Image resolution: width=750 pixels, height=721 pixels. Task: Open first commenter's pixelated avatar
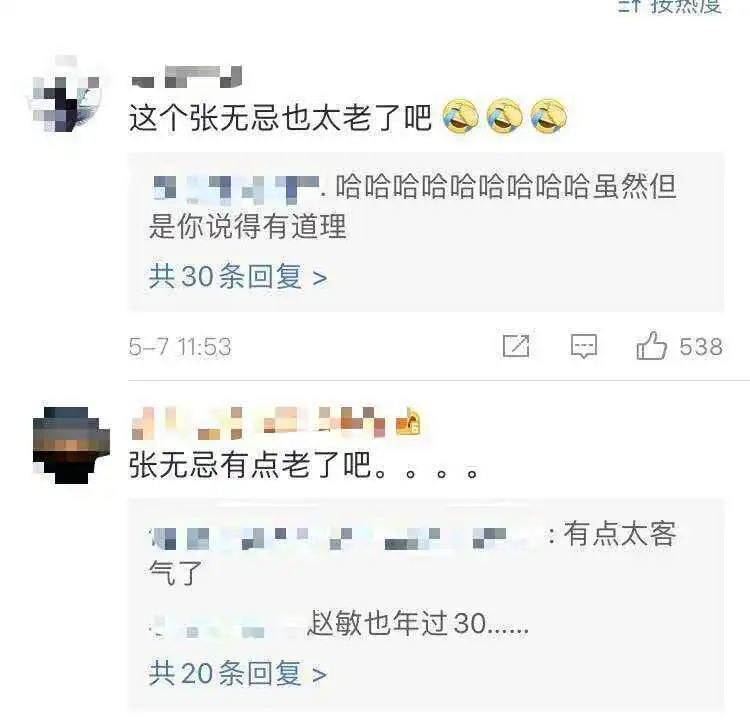point(66,95)
